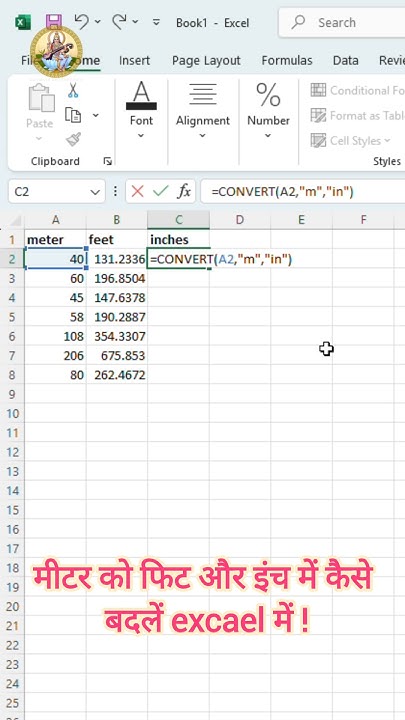This screenshot has height=720, width=405.
Task: Open the Insert tab
Action: [134, 61]
